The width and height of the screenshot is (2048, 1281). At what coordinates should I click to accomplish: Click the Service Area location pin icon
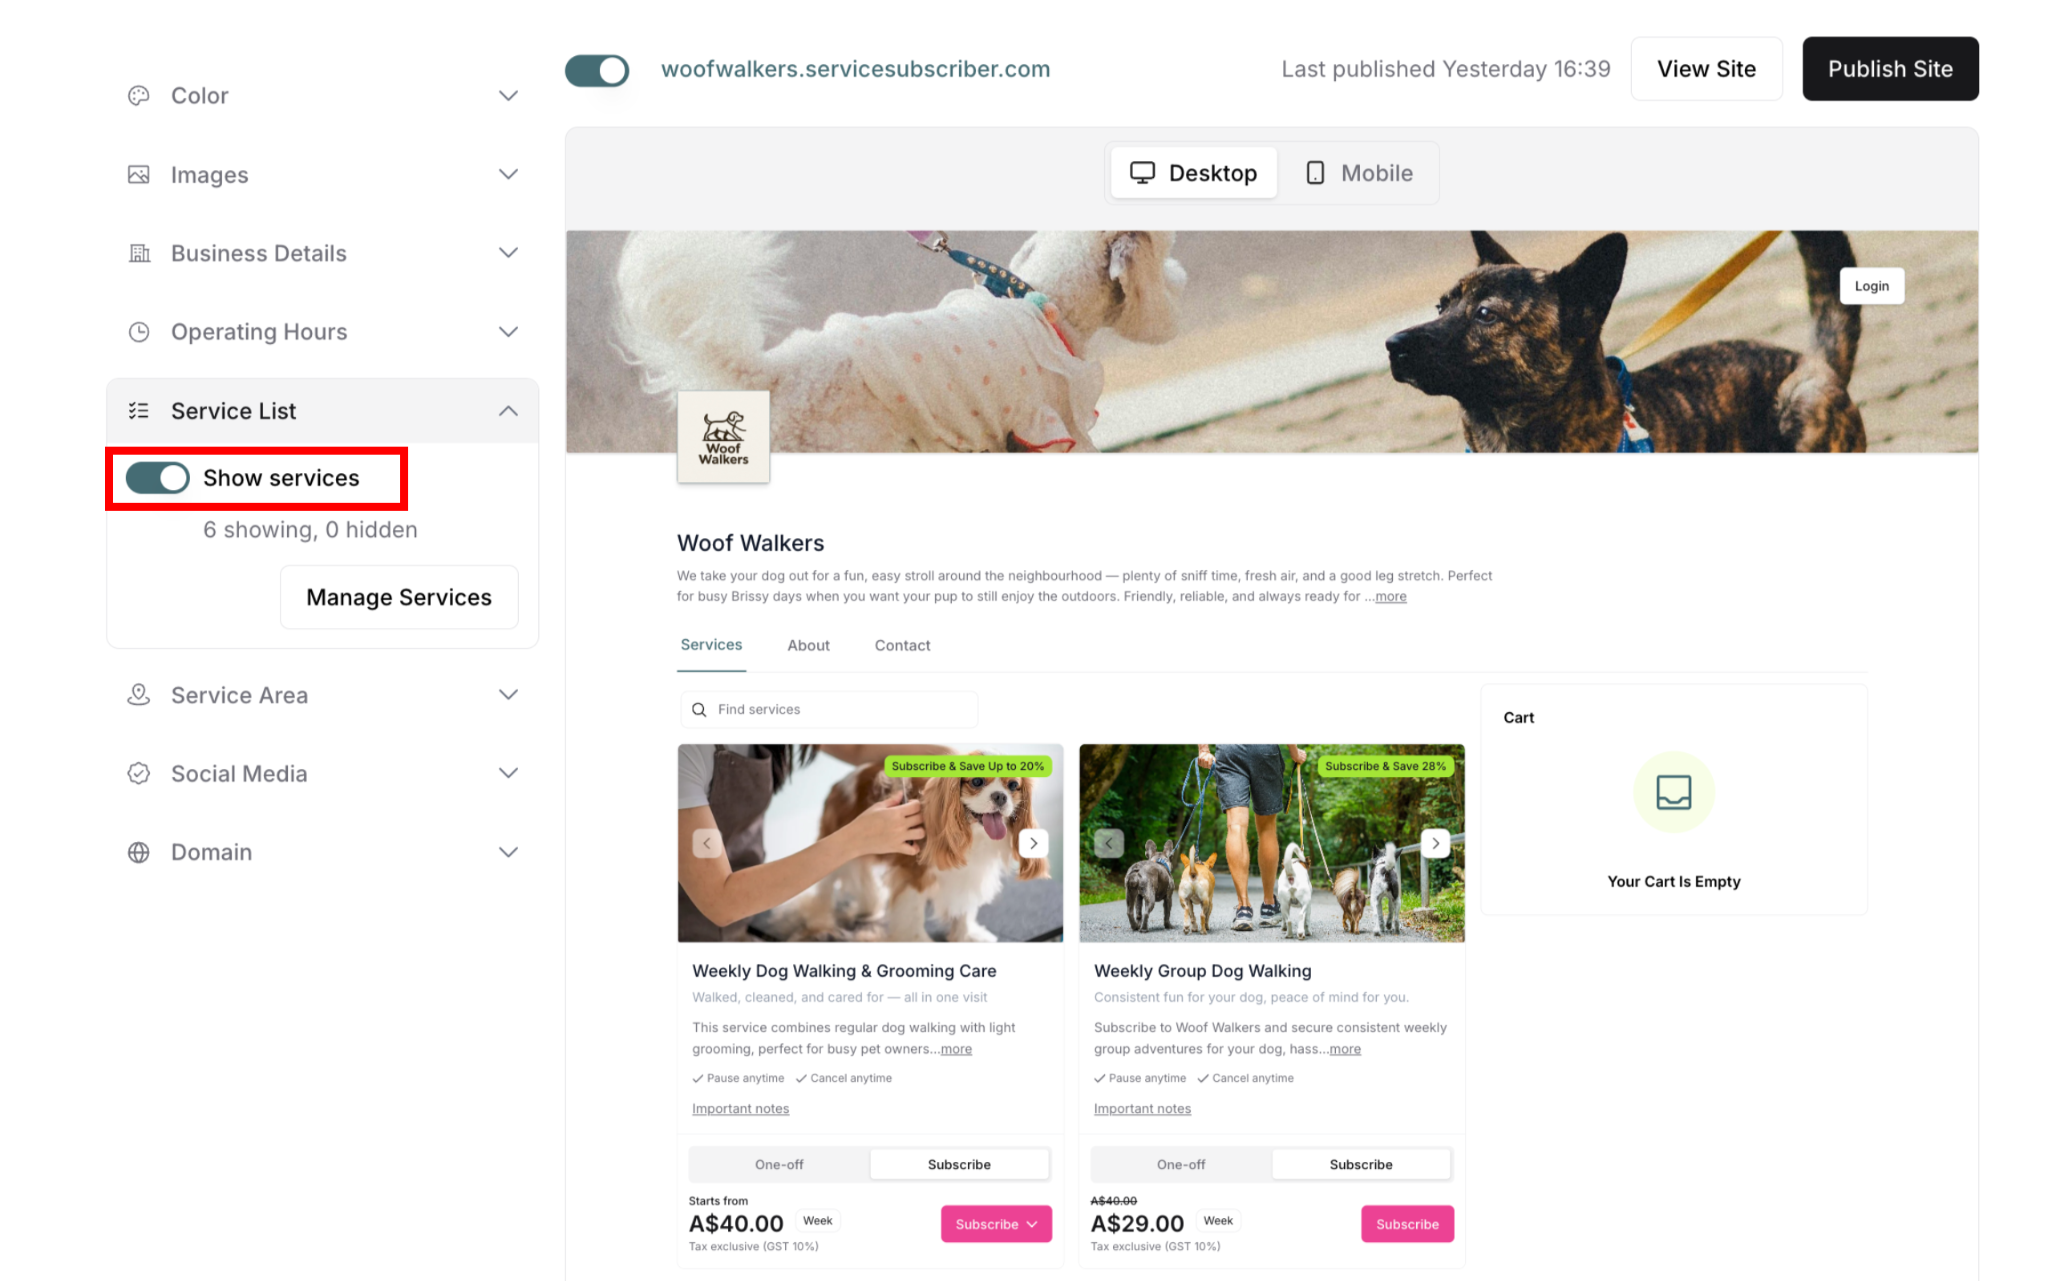pos(139,695)
